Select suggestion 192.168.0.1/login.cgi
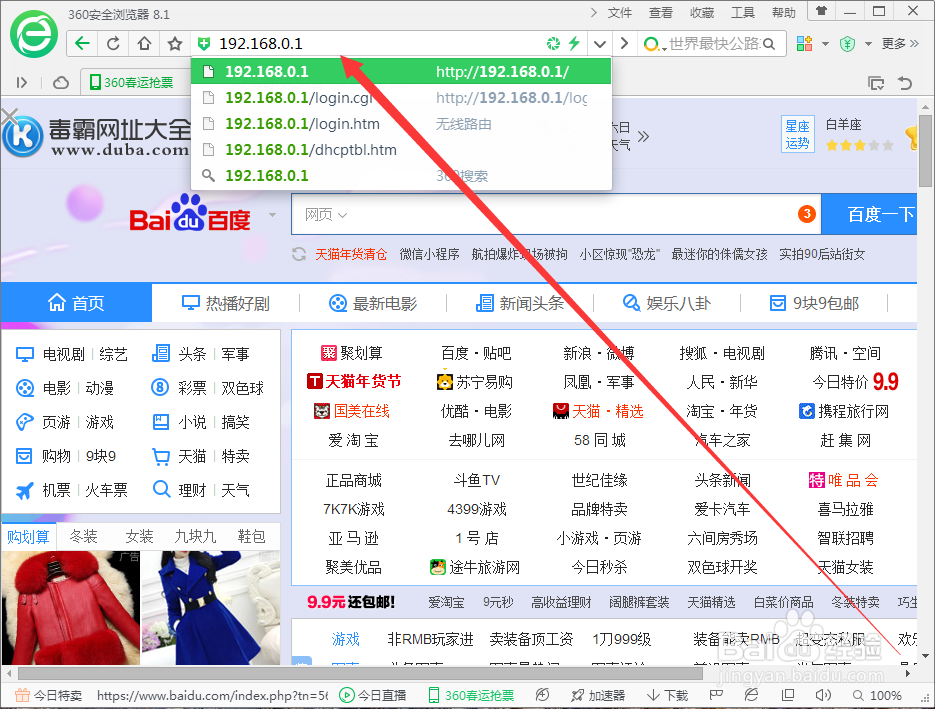 [401, 98]
